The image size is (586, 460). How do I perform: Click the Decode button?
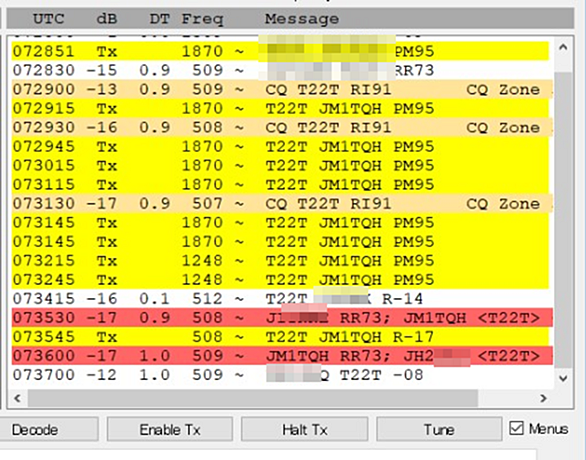pos(49,429)
